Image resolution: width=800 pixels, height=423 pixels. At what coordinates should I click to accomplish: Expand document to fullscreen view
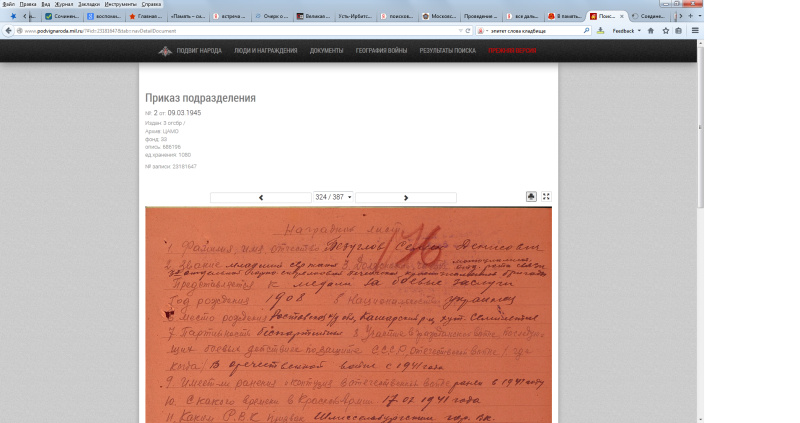tap(546, 196)
